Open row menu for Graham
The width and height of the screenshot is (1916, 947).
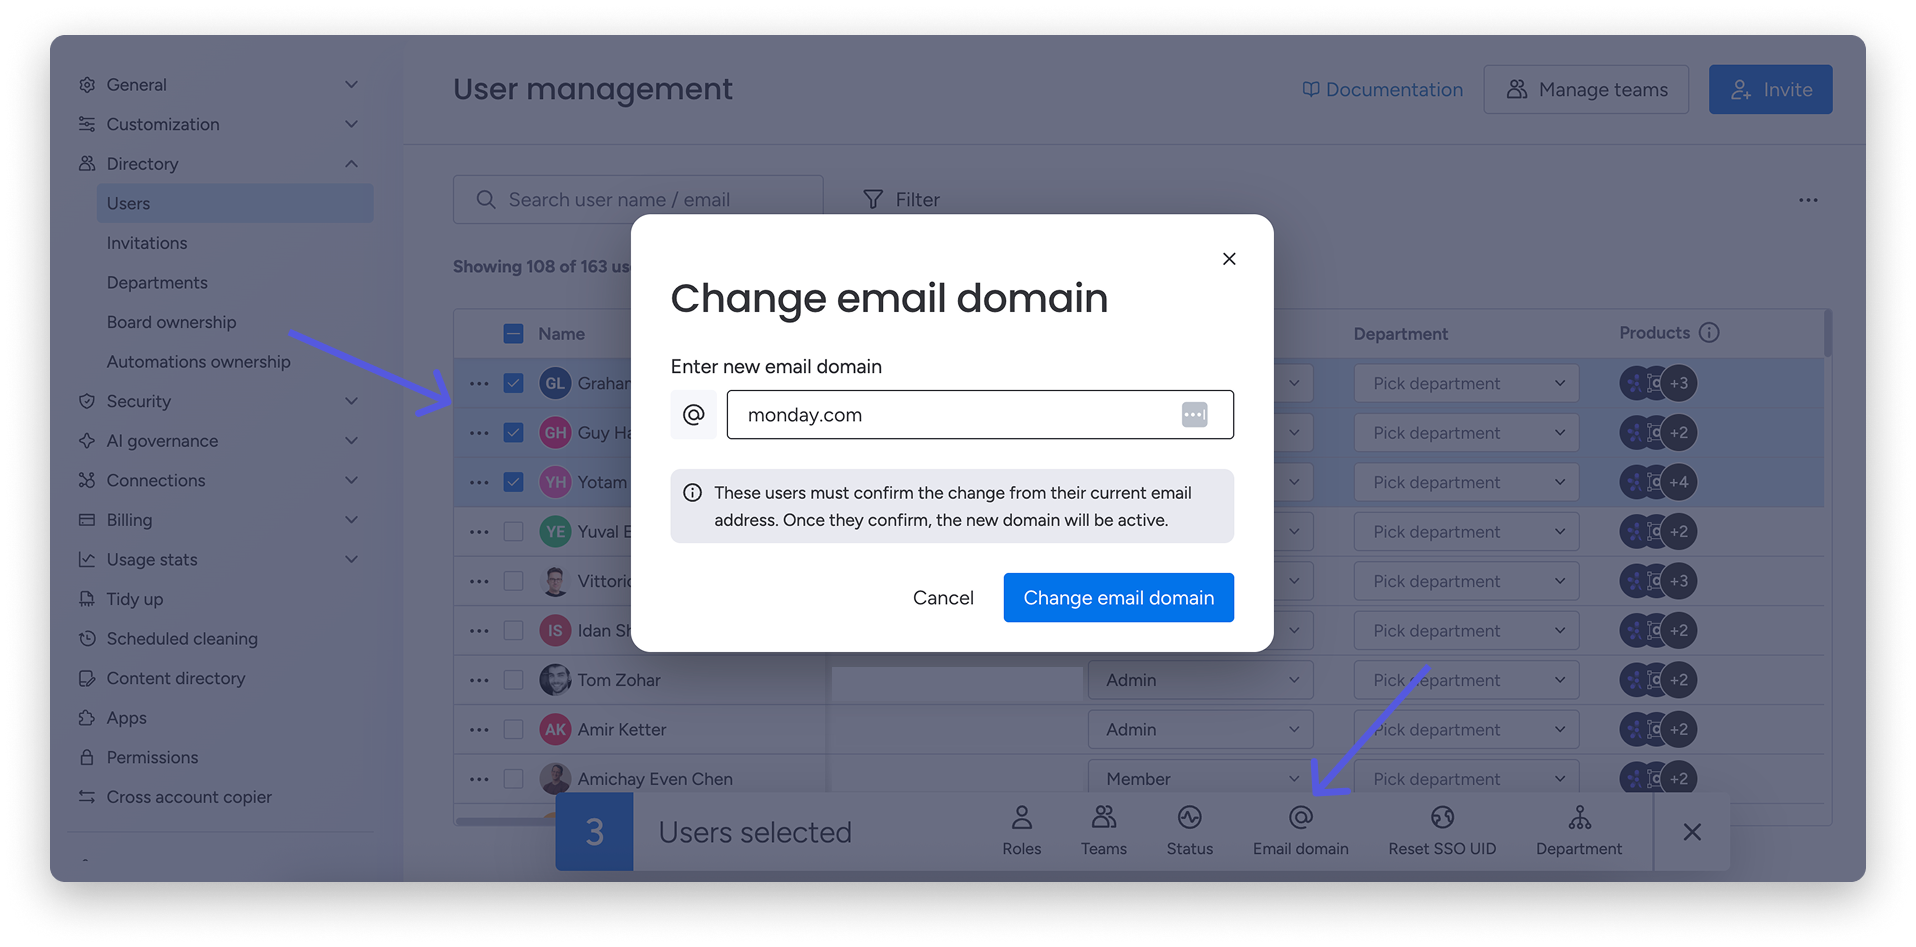tap(479, 383)
